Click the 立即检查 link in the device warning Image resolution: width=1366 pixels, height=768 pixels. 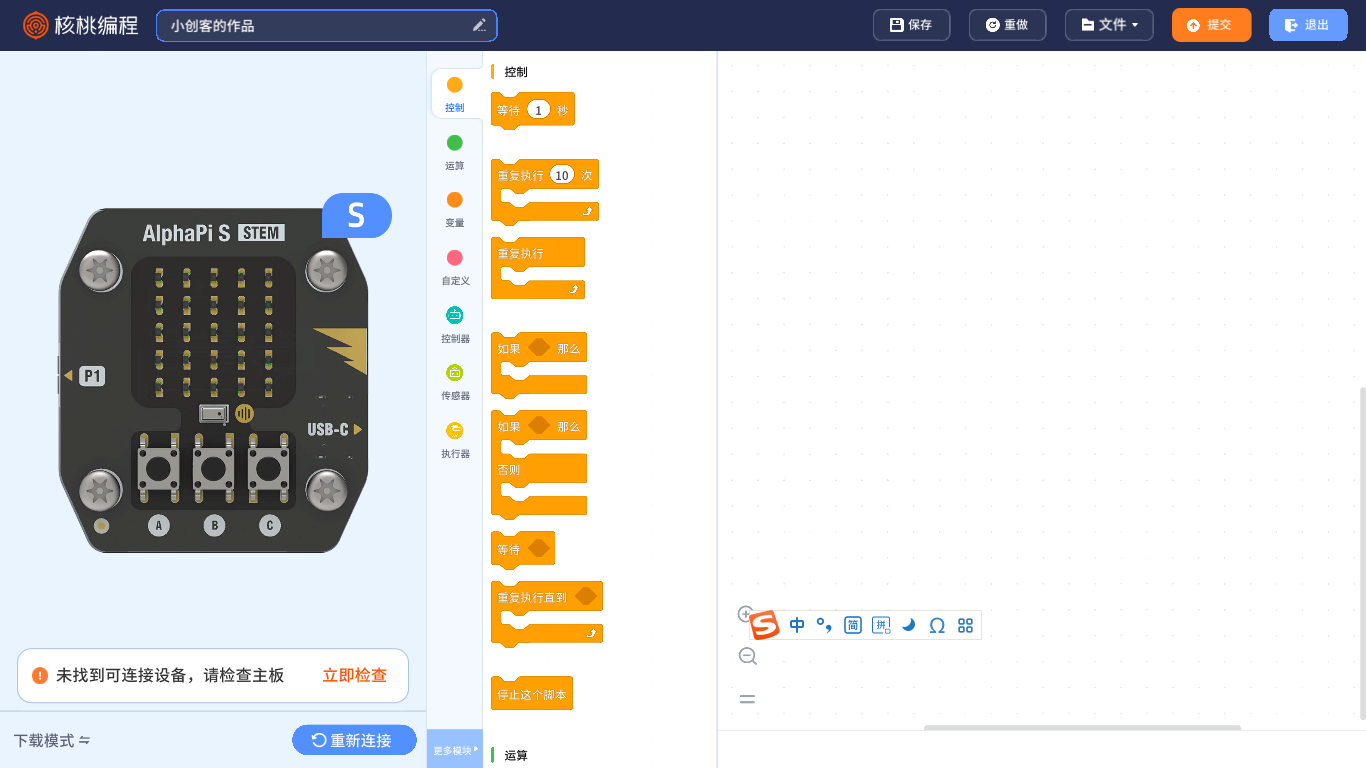(355, 675)
